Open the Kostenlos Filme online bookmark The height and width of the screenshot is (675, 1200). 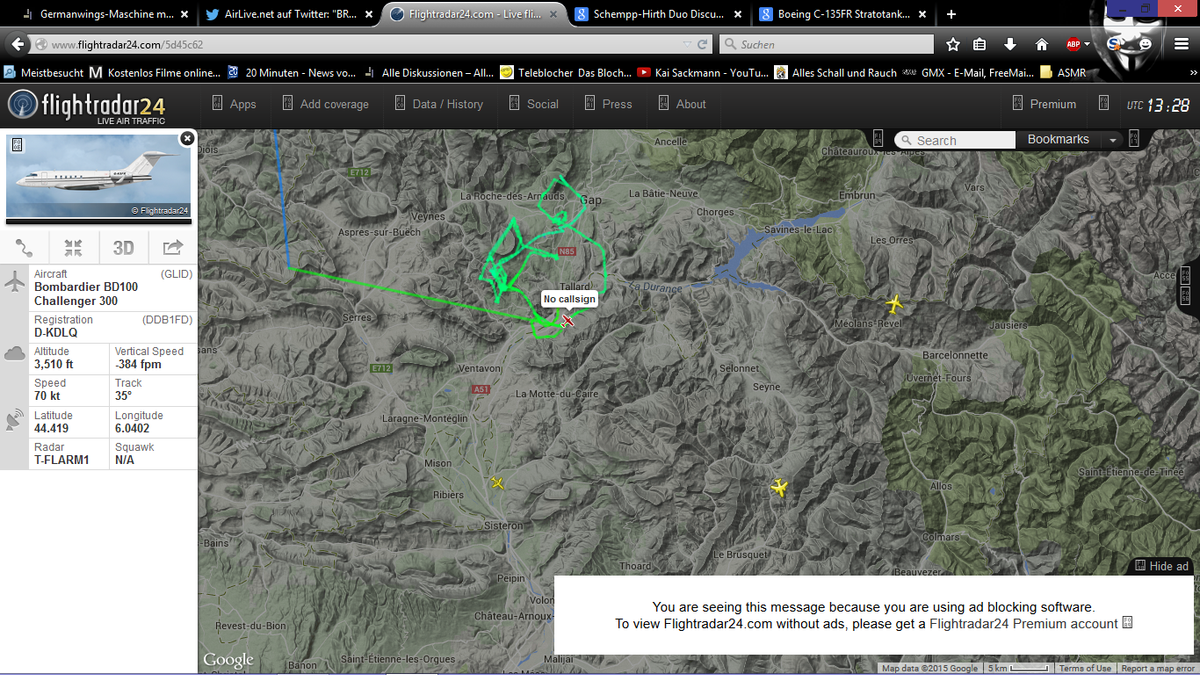coord(154,73)
